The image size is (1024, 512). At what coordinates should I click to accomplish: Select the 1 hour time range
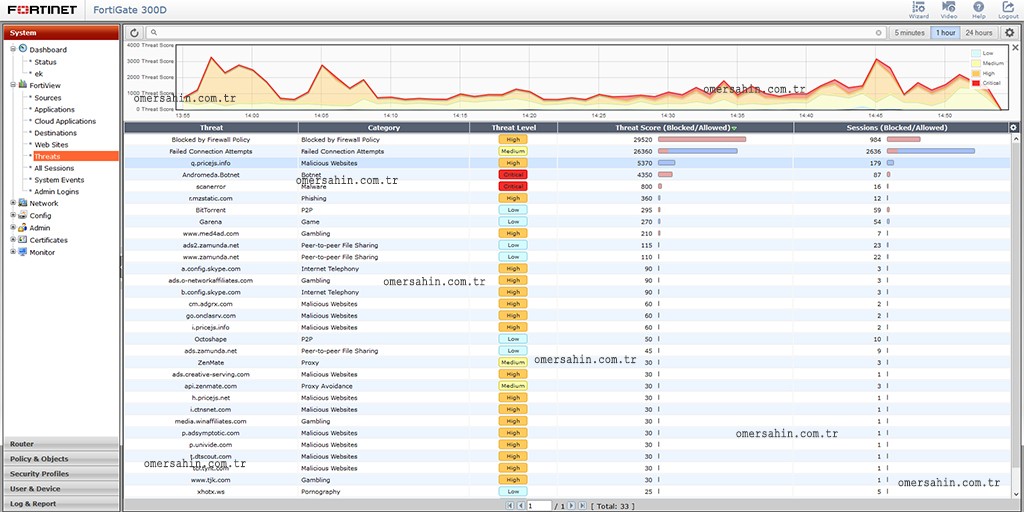(945, 33)
